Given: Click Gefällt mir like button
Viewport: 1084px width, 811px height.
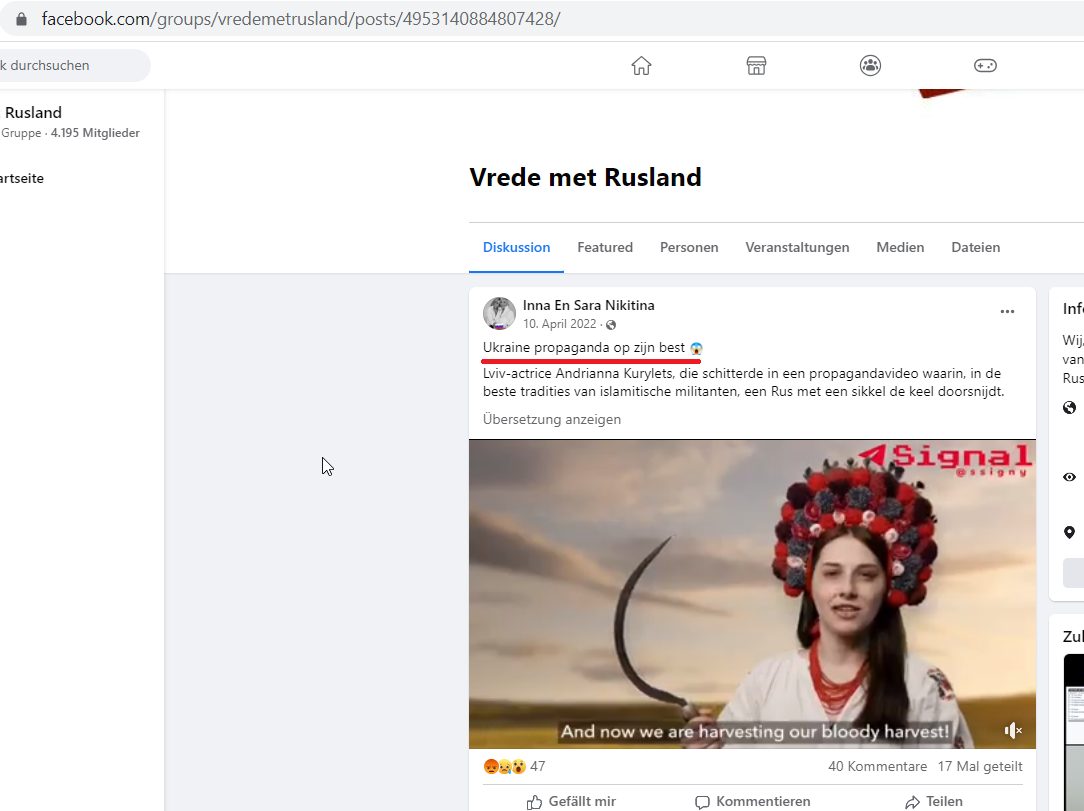Looking at the screenshot, I should 571,801.
